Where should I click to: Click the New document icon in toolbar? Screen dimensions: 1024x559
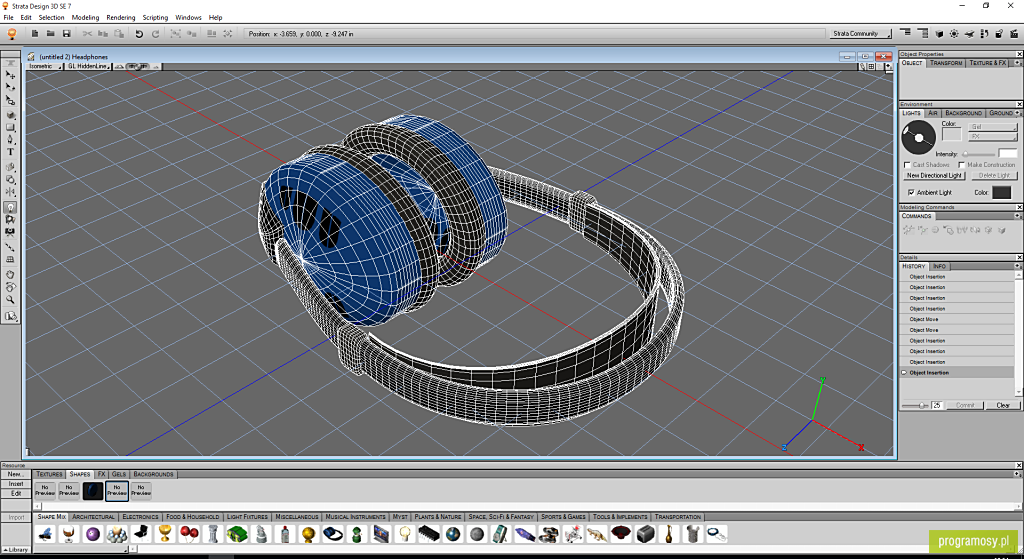tap(35, 33)
